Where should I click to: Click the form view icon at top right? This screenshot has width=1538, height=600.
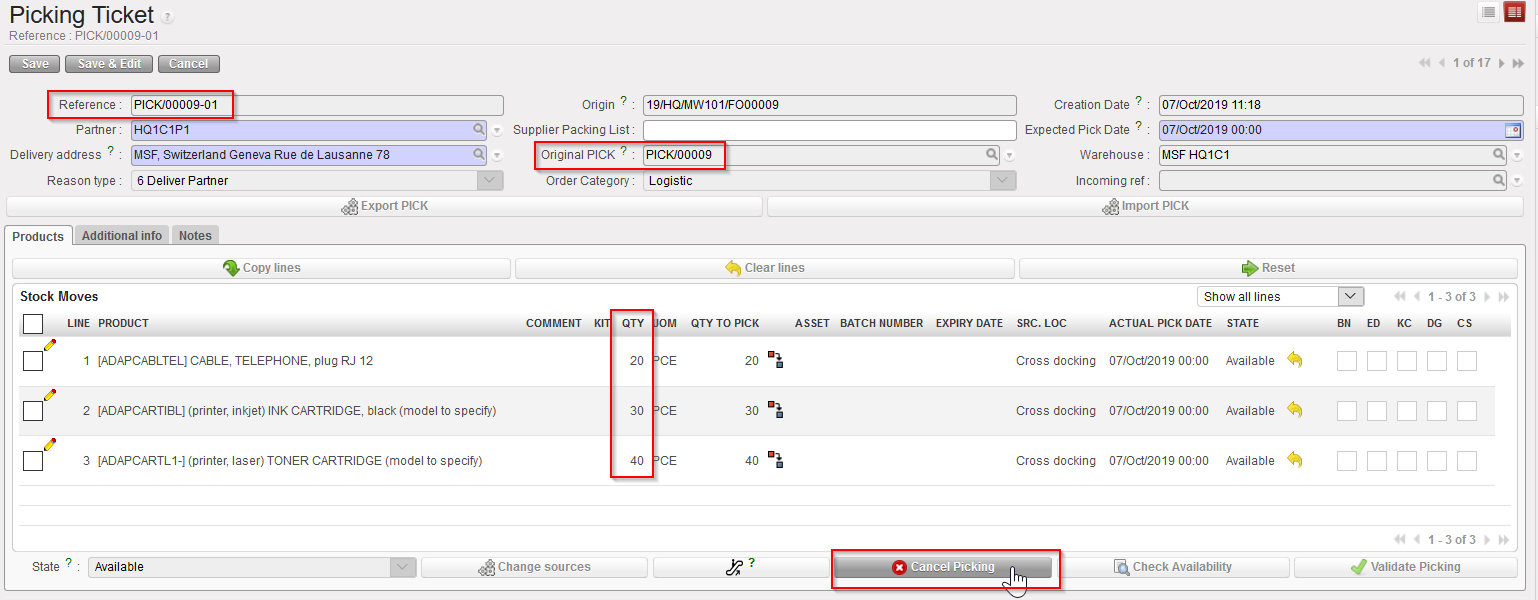coord(1514,12)
